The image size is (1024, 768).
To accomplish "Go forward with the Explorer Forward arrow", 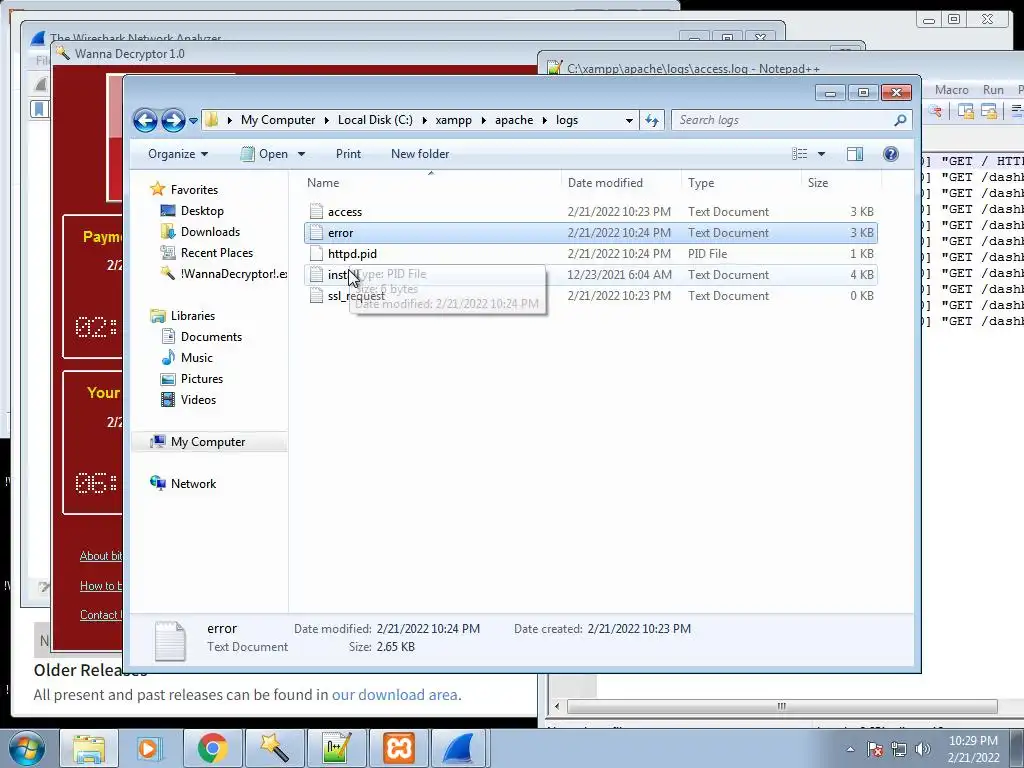I will coord(173,120).
